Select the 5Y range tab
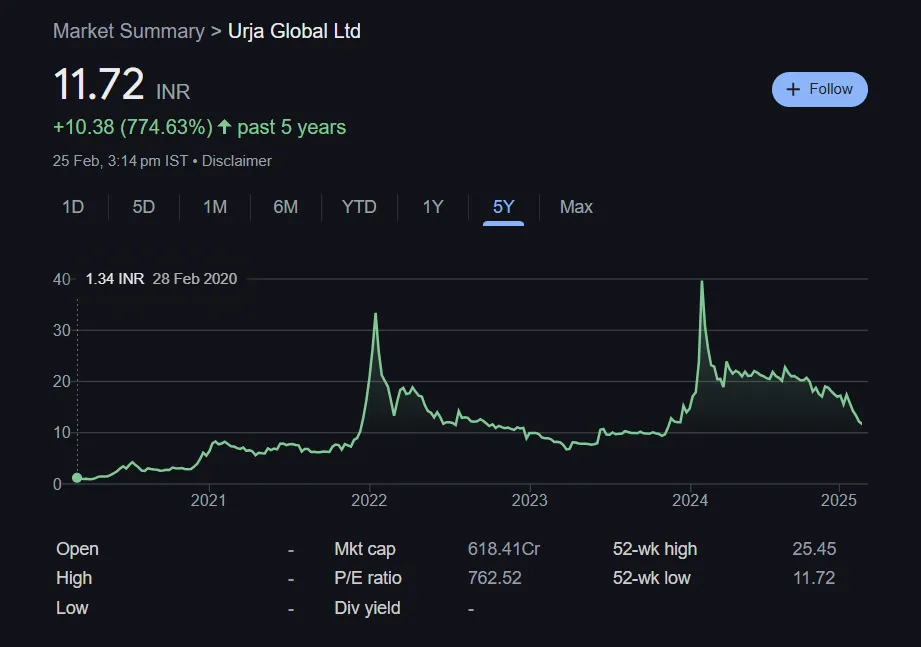Image resolution: width=921 pixels, height=647 pixels. 503,207
